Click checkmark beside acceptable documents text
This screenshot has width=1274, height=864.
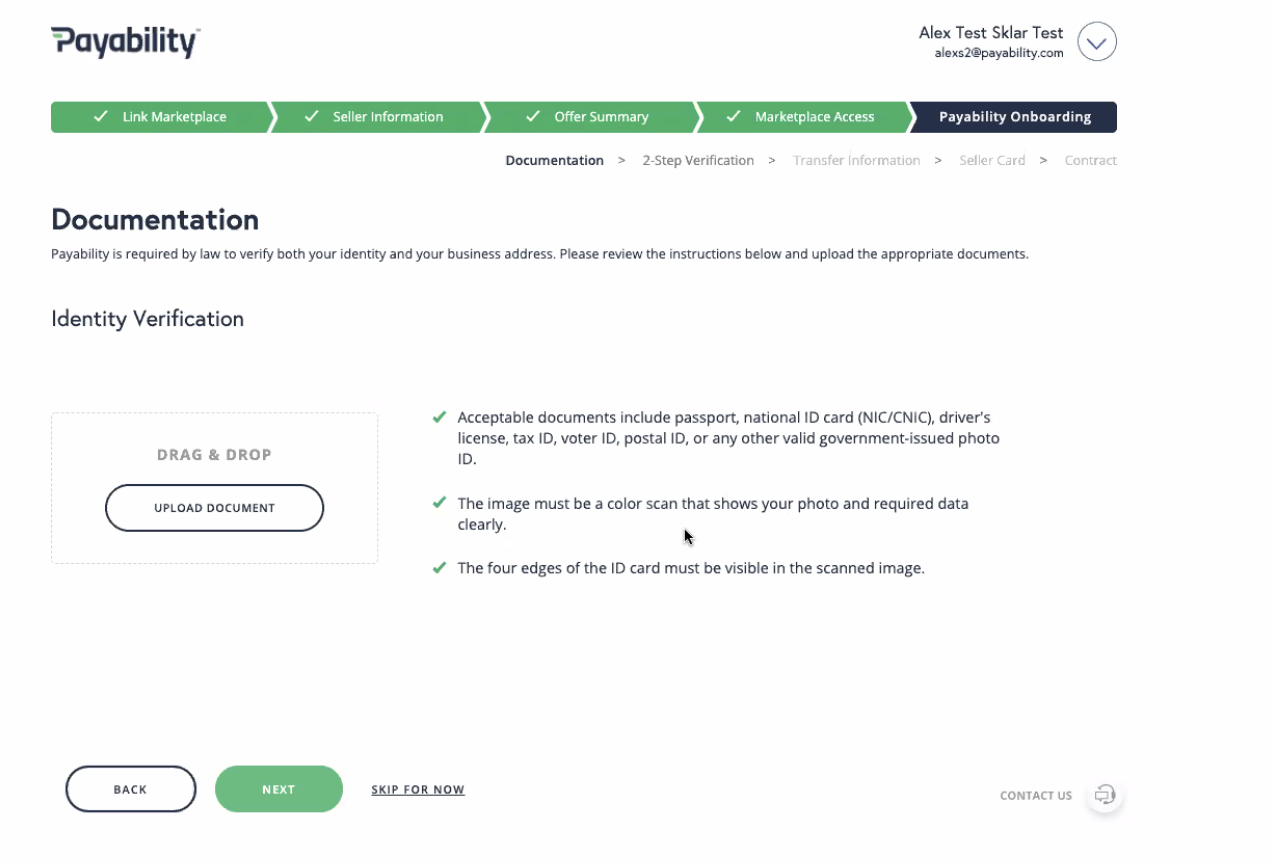click(439, 417)
